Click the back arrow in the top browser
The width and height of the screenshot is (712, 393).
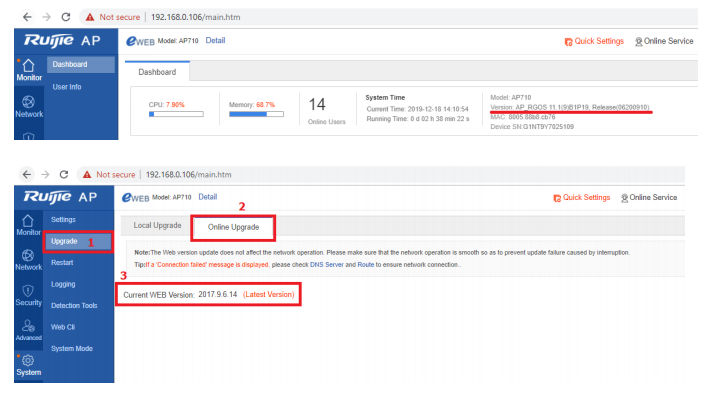pyautogui.click(x=27, y=17)
